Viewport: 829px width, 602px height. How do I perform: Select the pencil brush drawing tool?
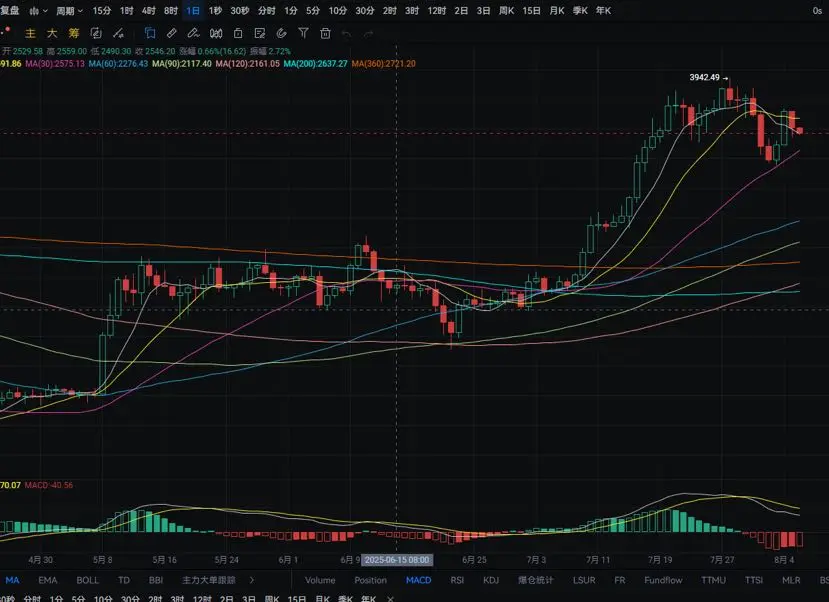tap(194, 33)
